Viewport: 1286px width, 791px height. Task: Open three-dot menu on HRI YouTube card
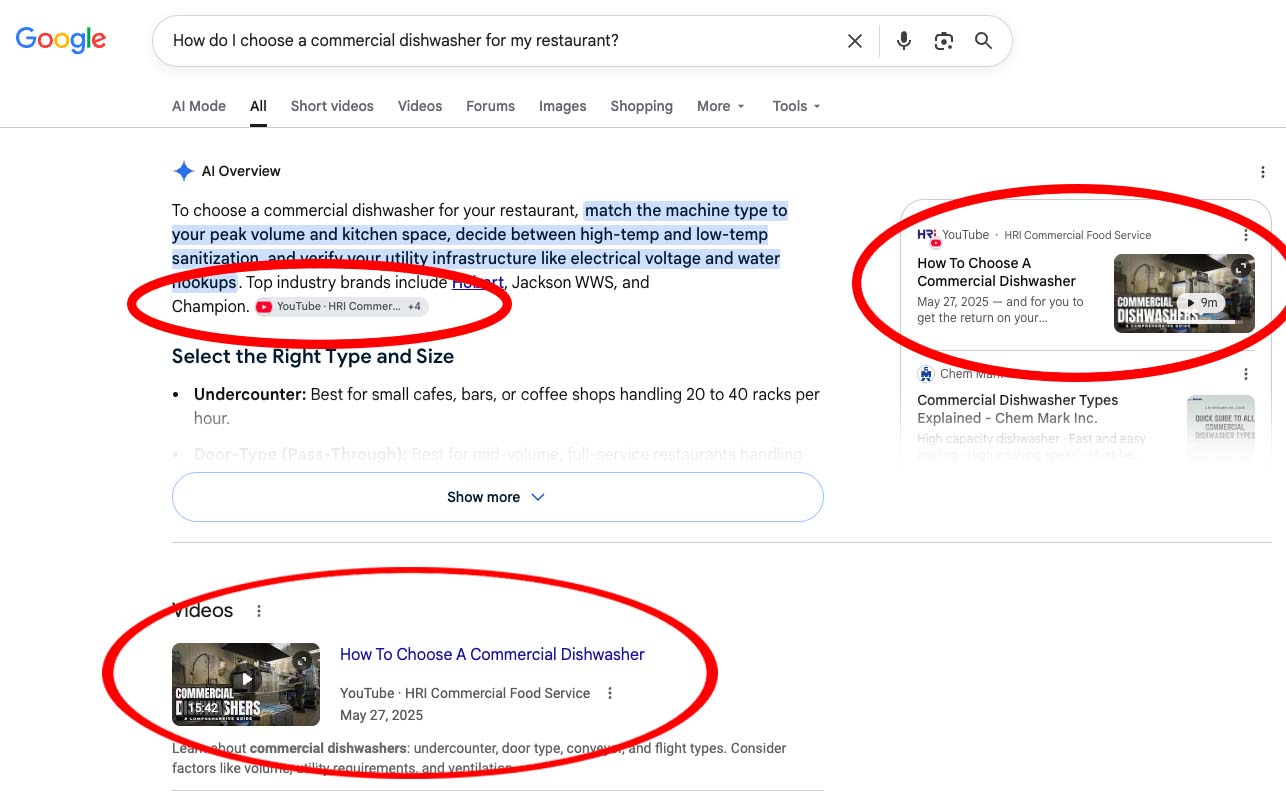[1246, 235]
